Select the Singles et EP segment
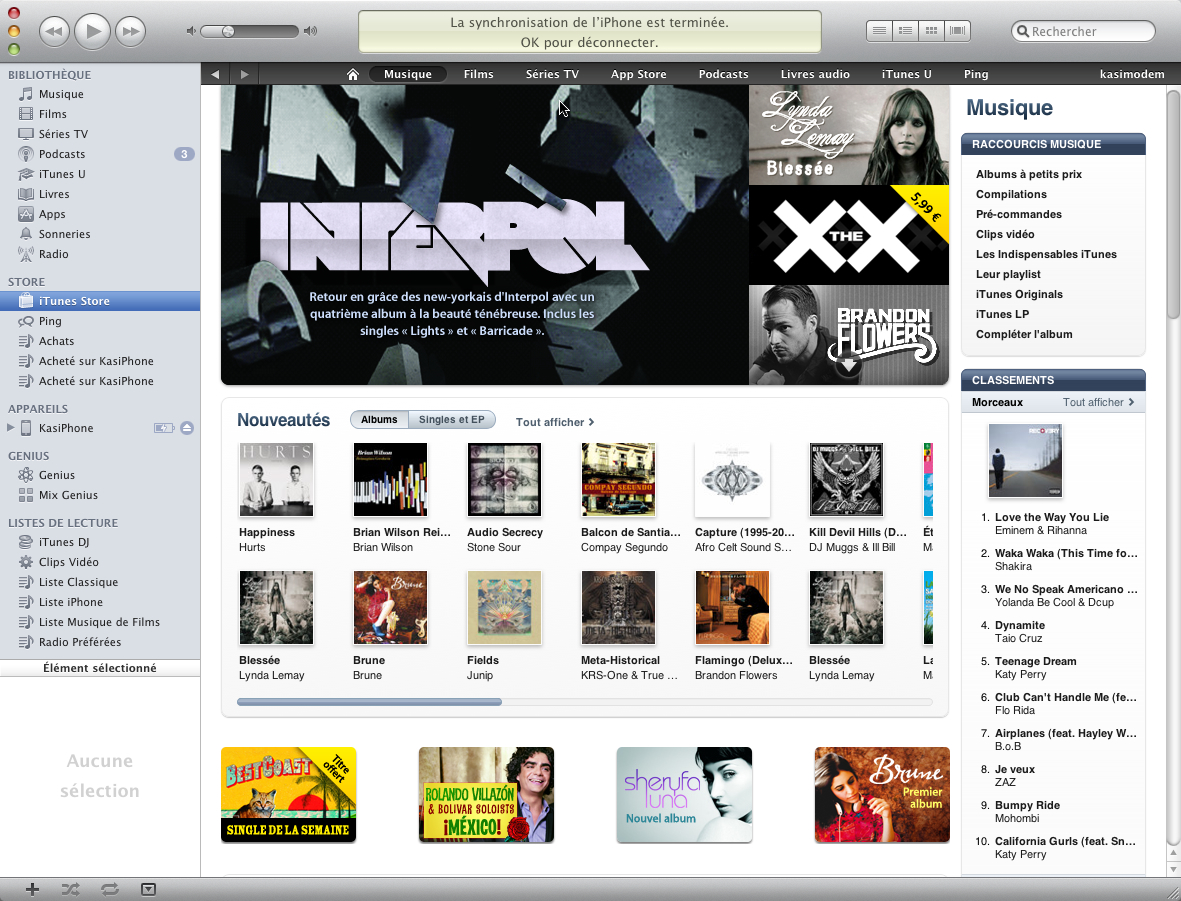 (x=451, y=420)
